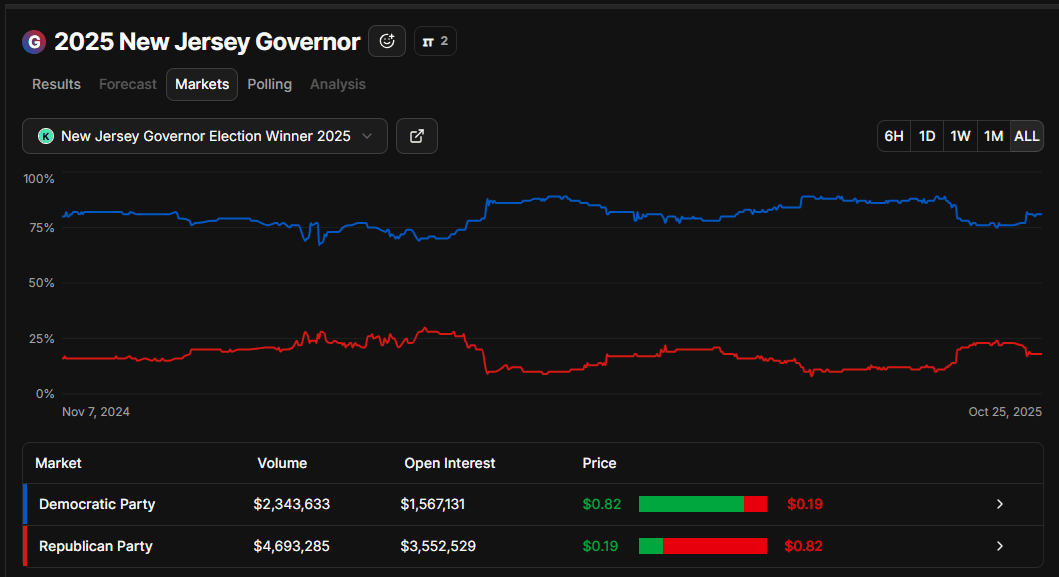Image resolution: width=1059 pixels, height=577 pixels.
Task: Click the Democratic Party row arrow icon
Action: [999, 504]
